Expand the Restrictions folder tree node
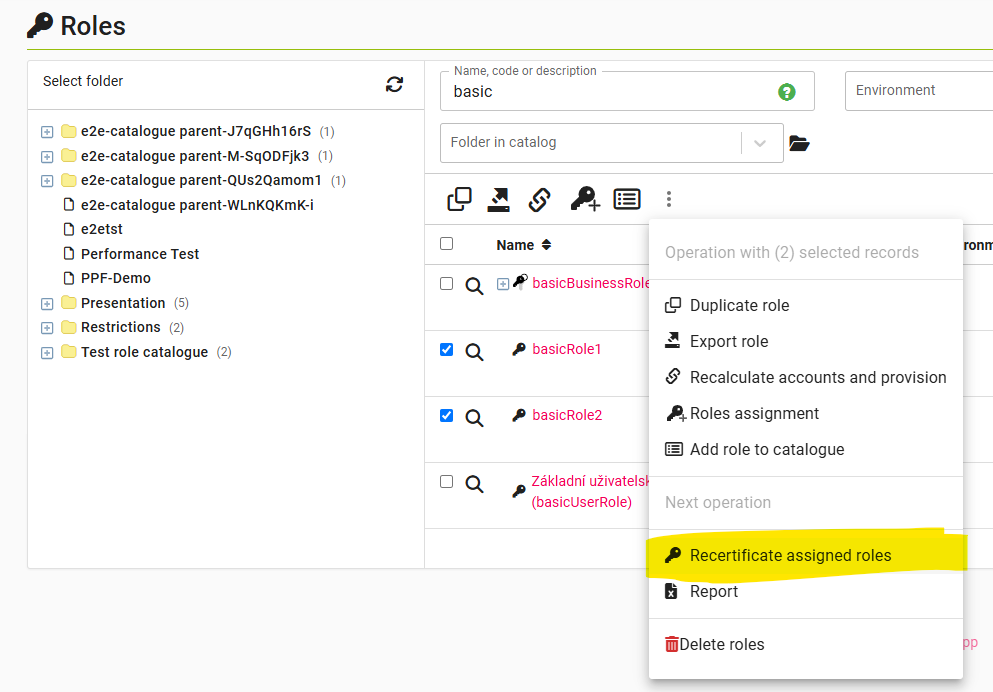Image resolution: width=993 pixels, height=692 pixels. (x=47, y=328)
